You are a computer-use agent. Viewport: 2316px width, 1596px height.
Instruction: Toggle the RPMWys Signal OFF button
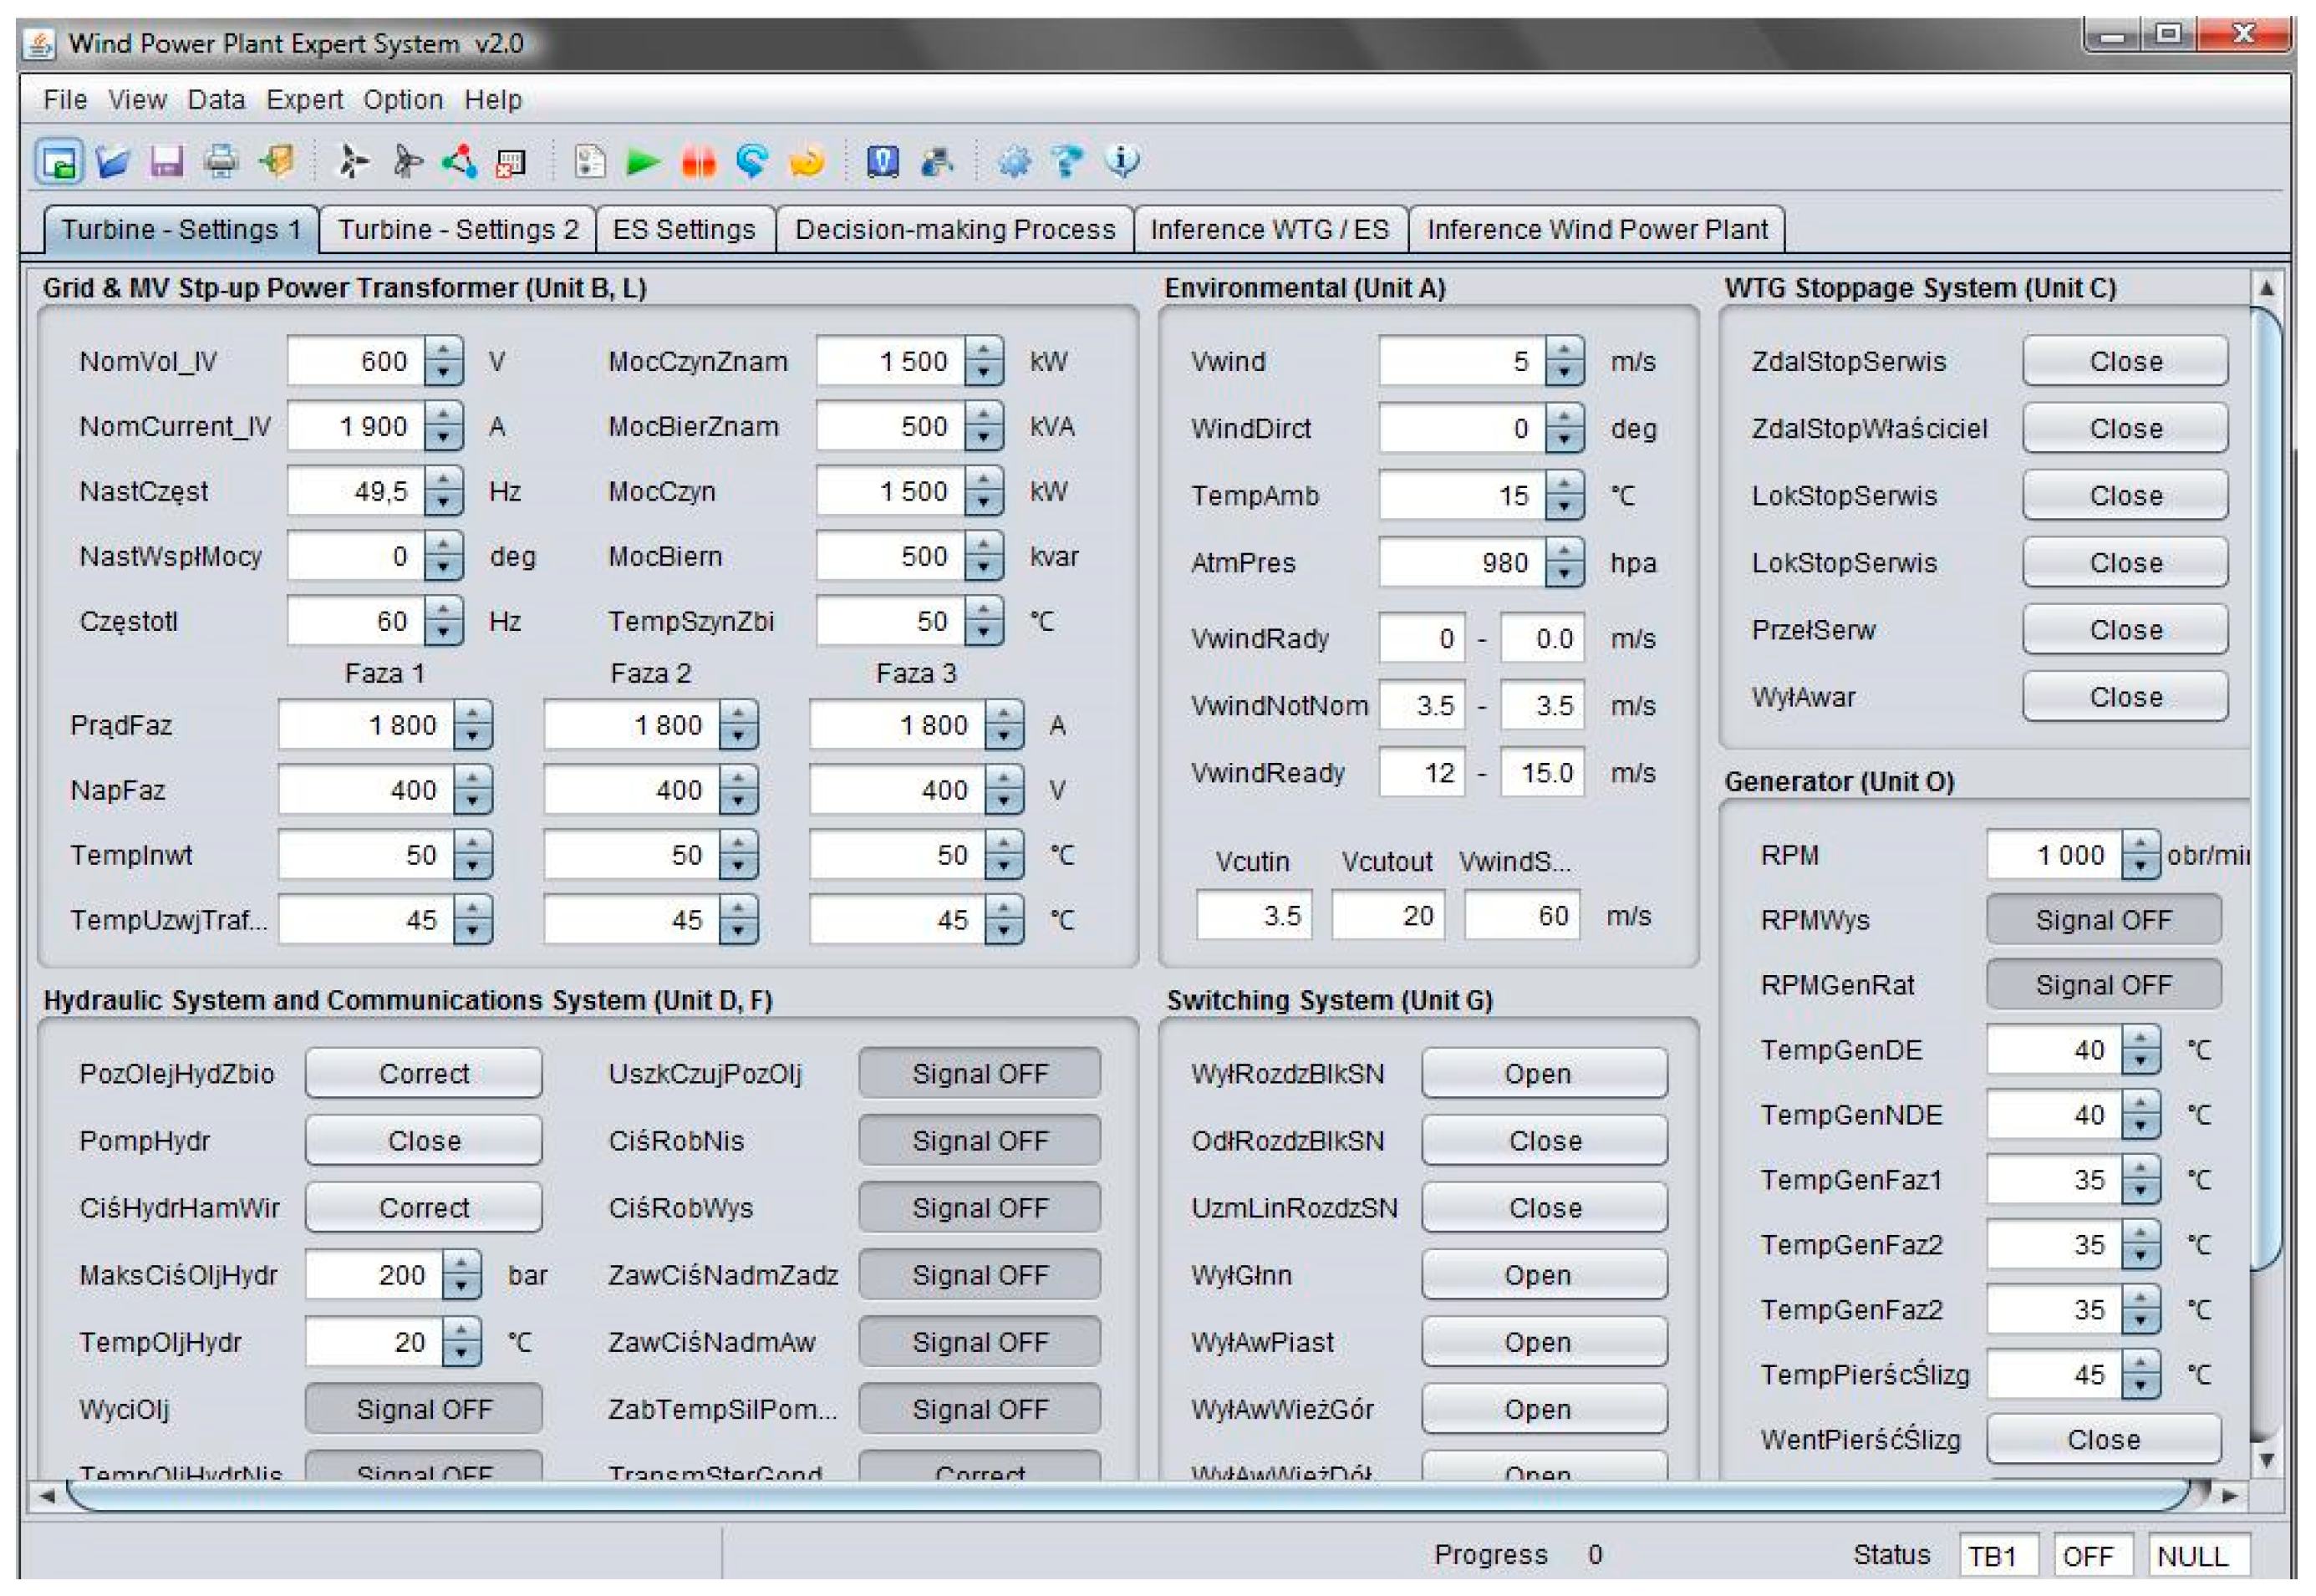[x=2102, y=920]
